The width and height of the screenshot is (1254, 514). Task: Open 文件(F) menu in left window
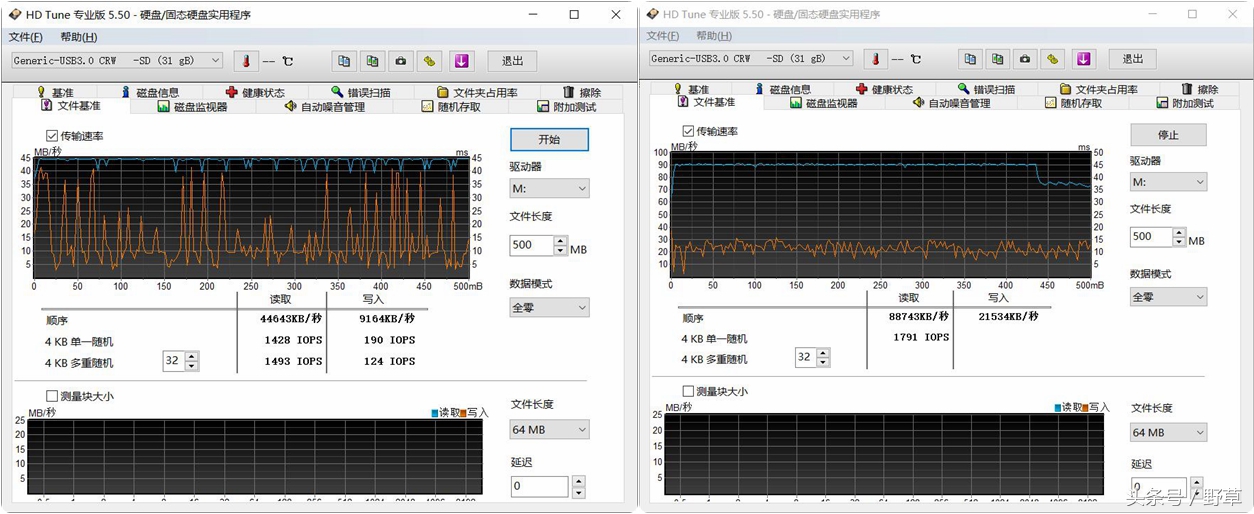pos(26,37)
